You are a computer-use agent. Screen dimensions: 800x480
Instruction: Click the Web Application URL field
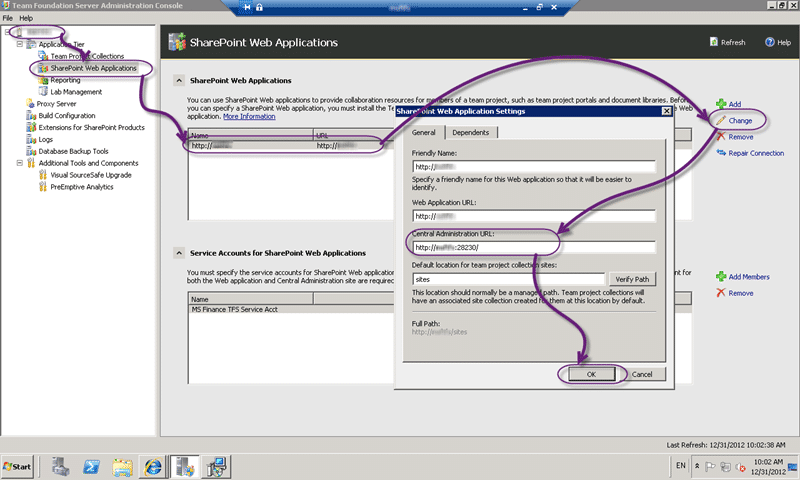coord(534,216)
